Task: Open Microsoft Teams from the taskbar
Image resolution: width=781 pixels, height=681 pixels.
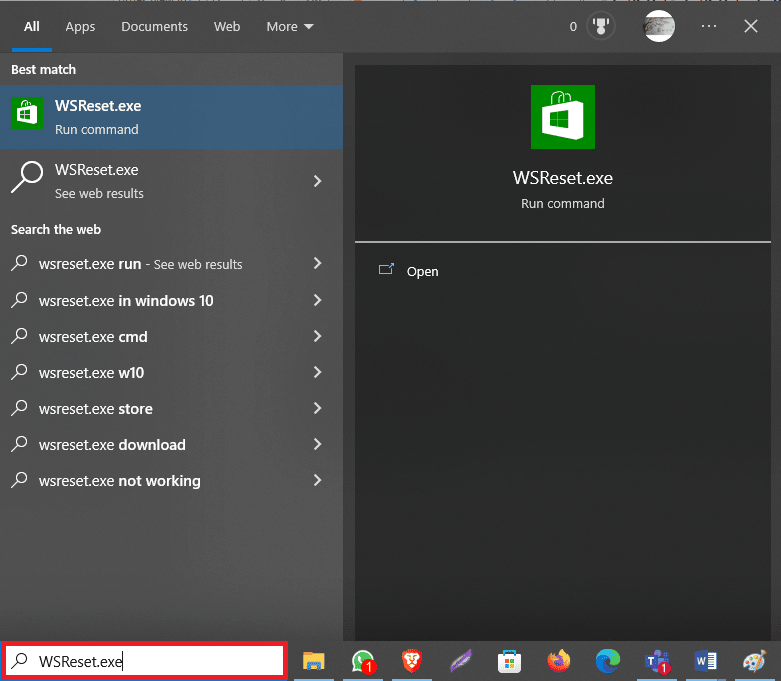Action: pos(657,662)
